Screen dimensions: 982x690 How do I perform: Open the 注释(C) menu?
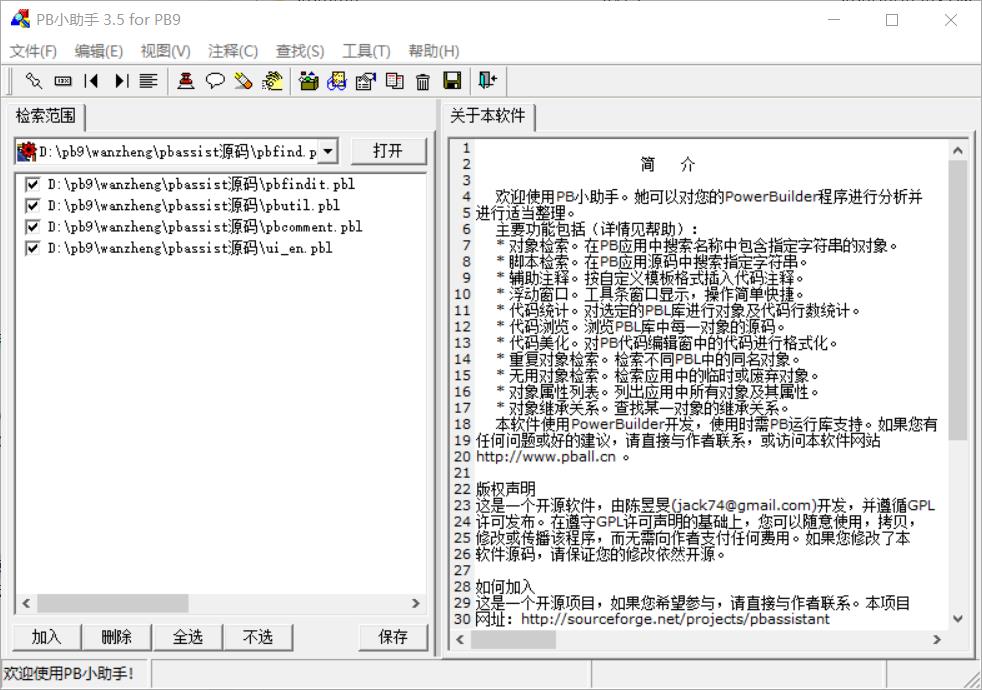tap(233, 51)
